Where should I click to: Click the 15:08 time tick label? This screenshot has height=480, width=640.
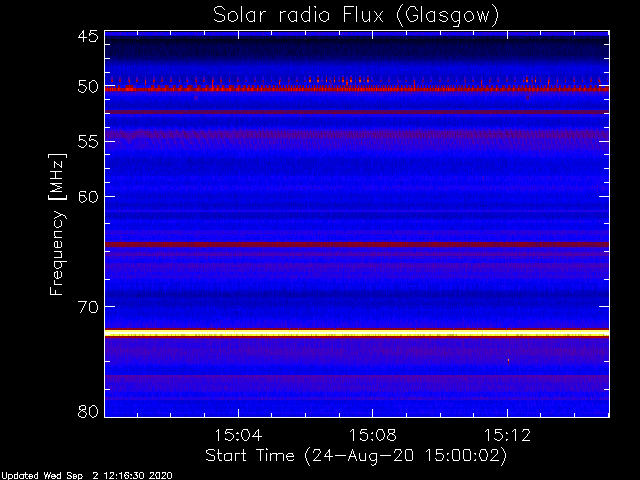click(373, 435)
